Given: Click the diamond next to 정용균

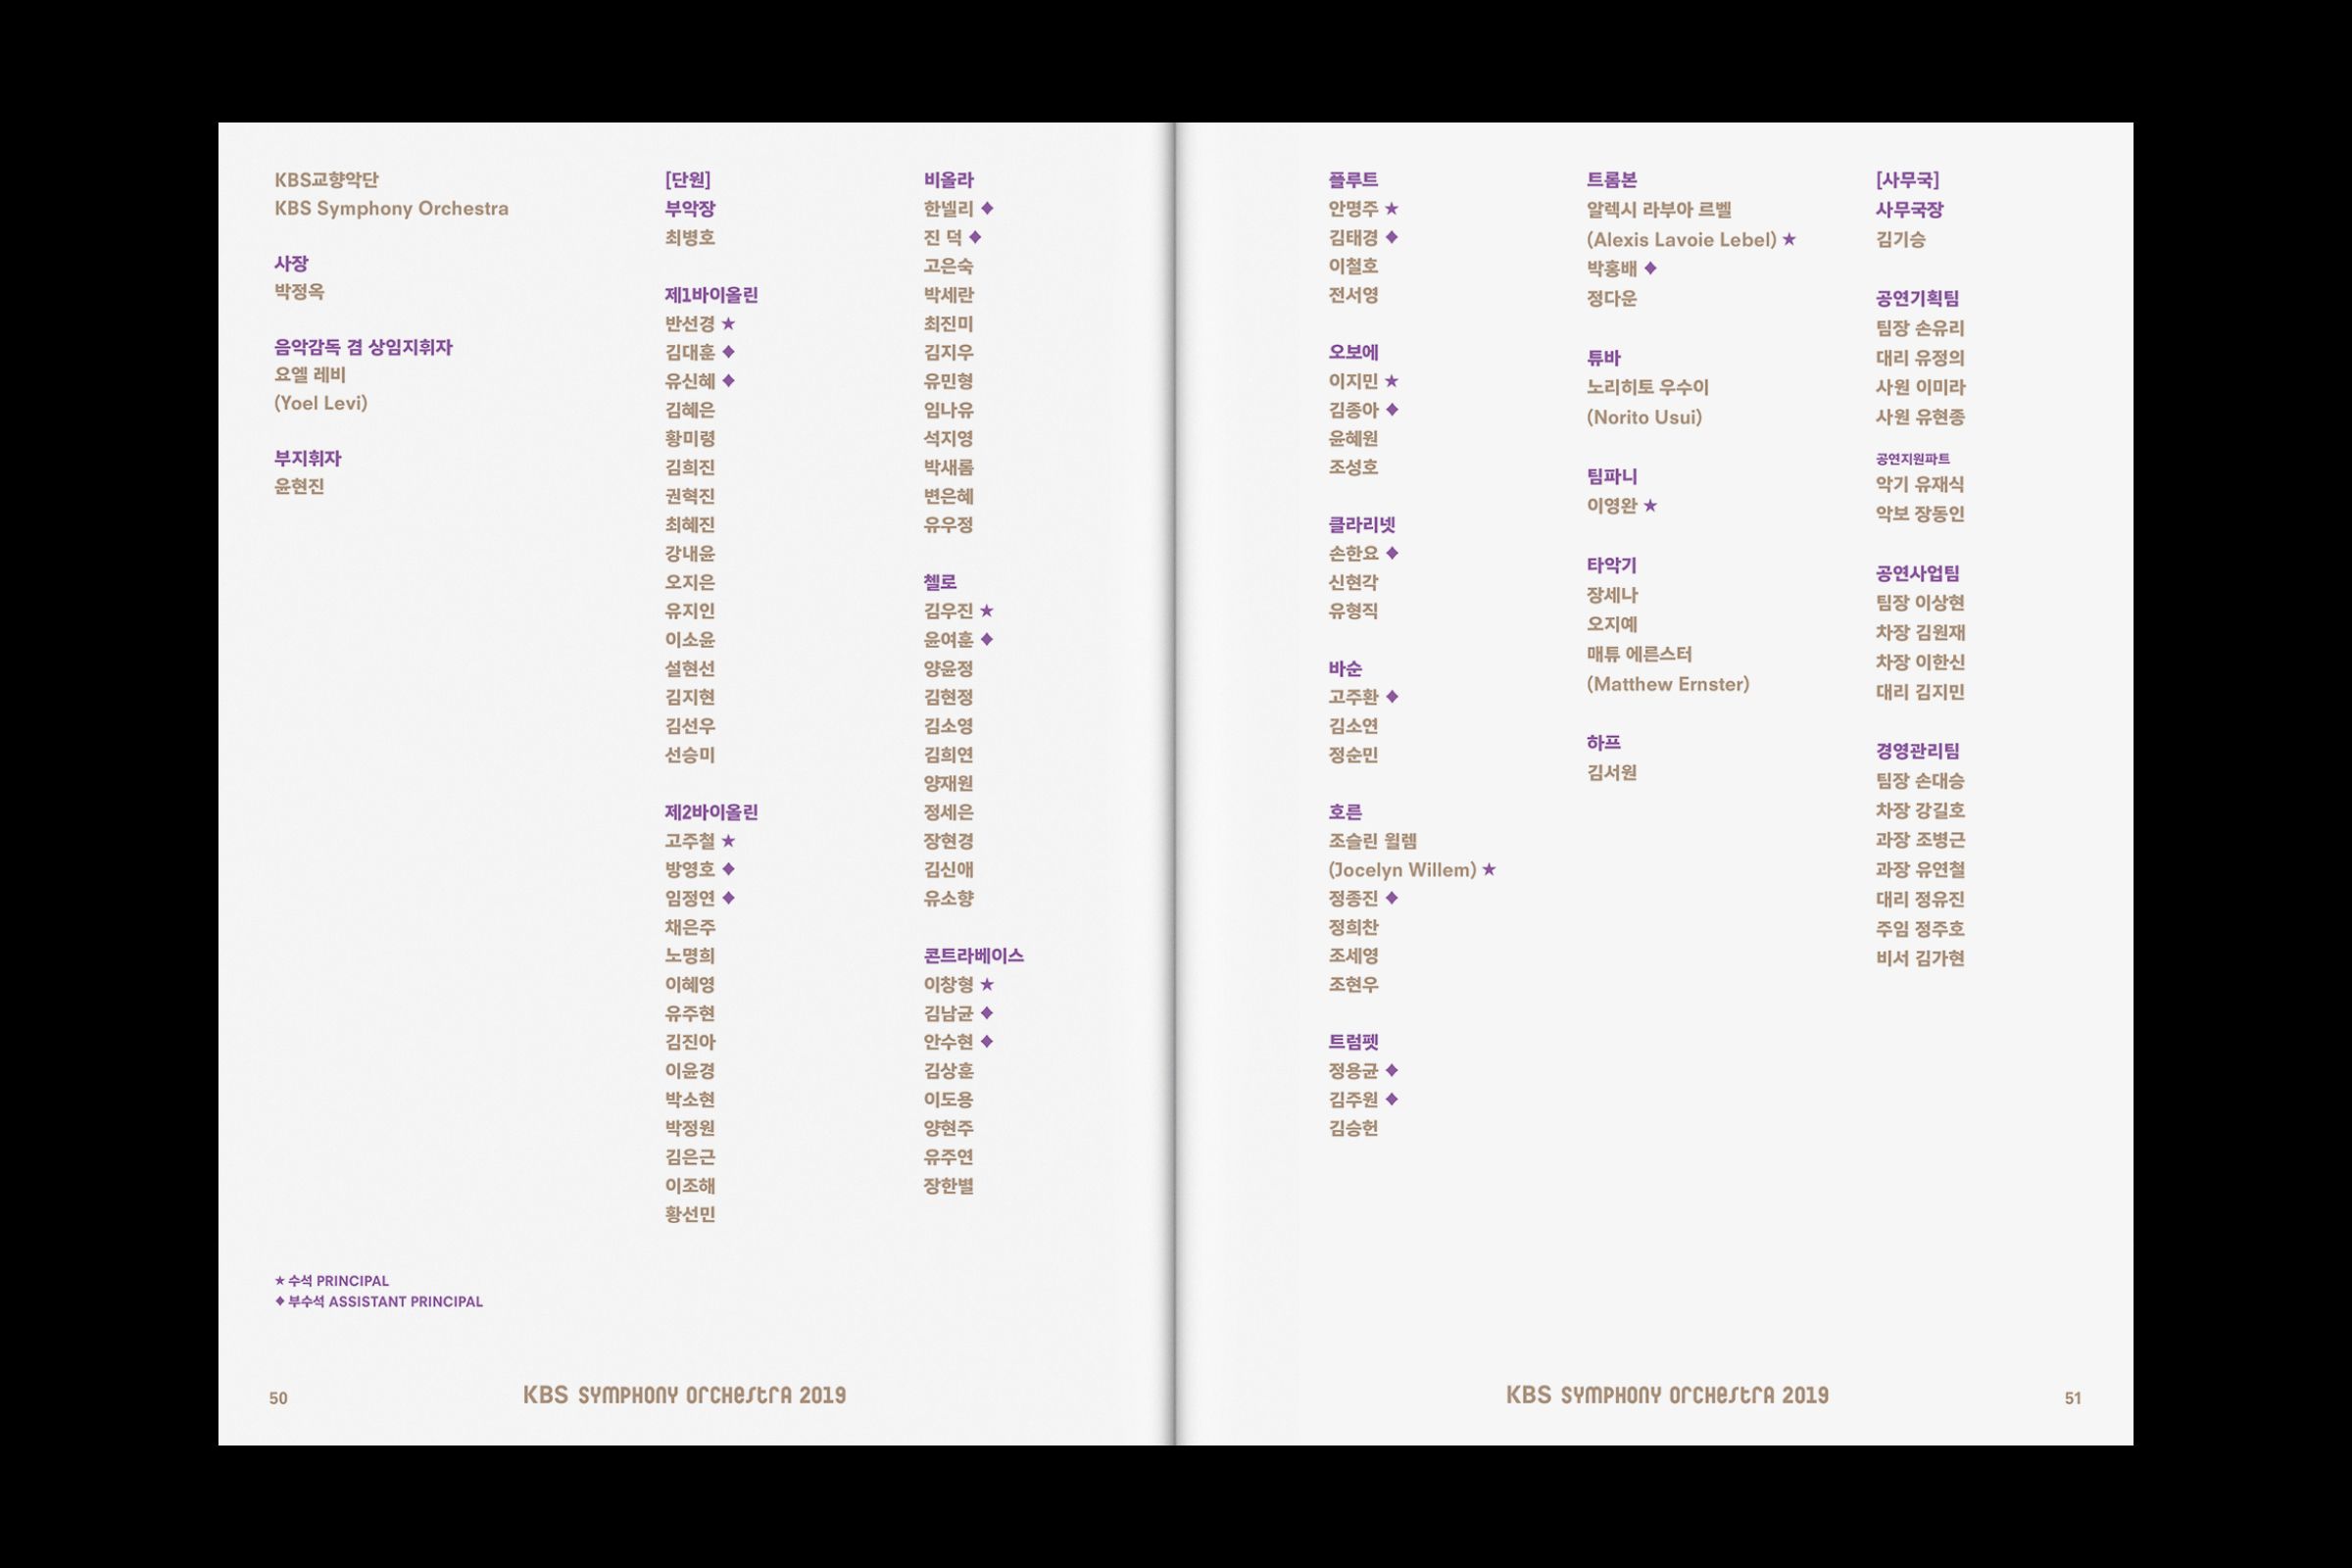Looking at the screenshot, I should click(1391, 1070).
